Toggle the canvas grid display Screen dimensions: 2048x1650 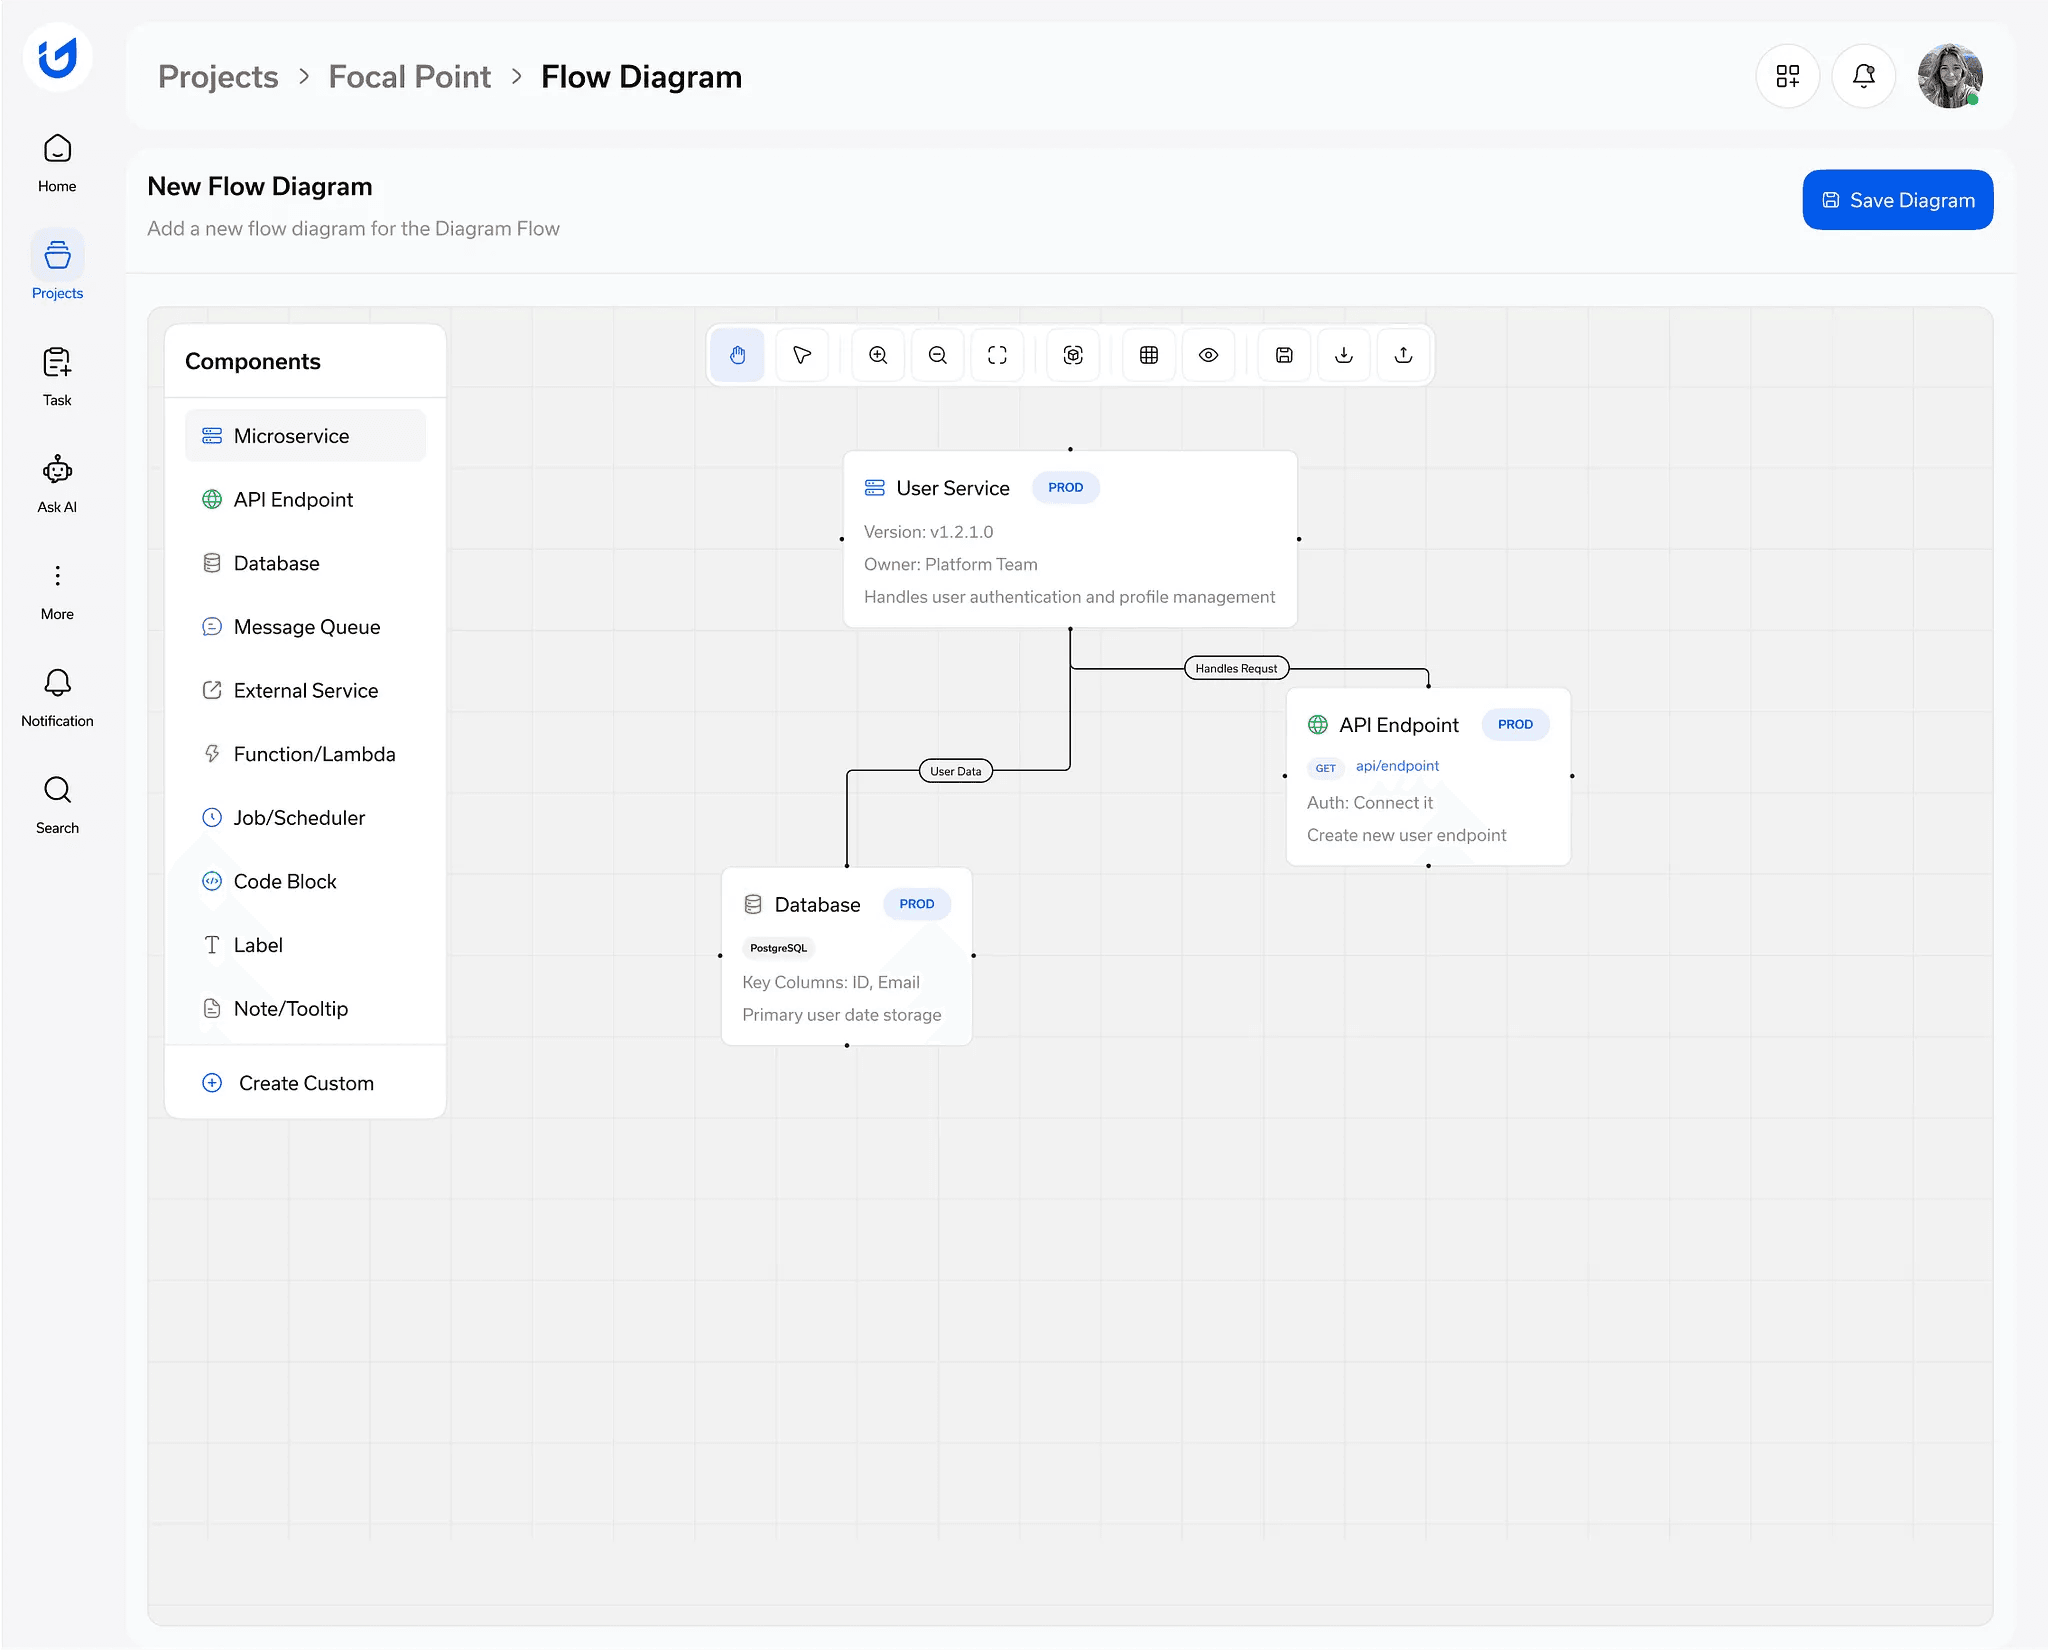coord(1149,355)
